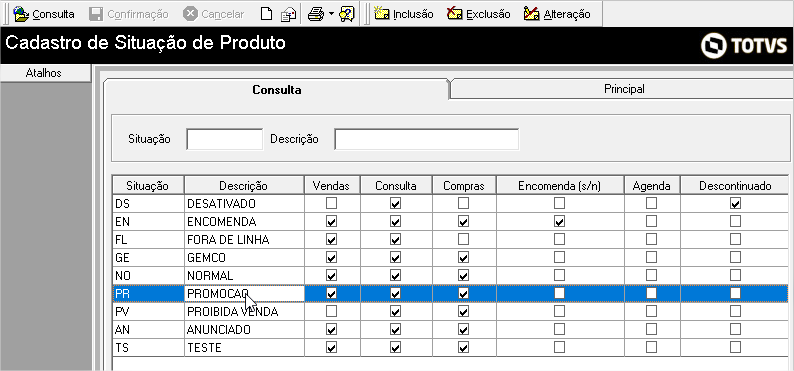Toggle Descontinuado checkbox for DESATIVADO
Viewport: 794px width, 371px height.
pyautogui.click(x=735, y=203)
